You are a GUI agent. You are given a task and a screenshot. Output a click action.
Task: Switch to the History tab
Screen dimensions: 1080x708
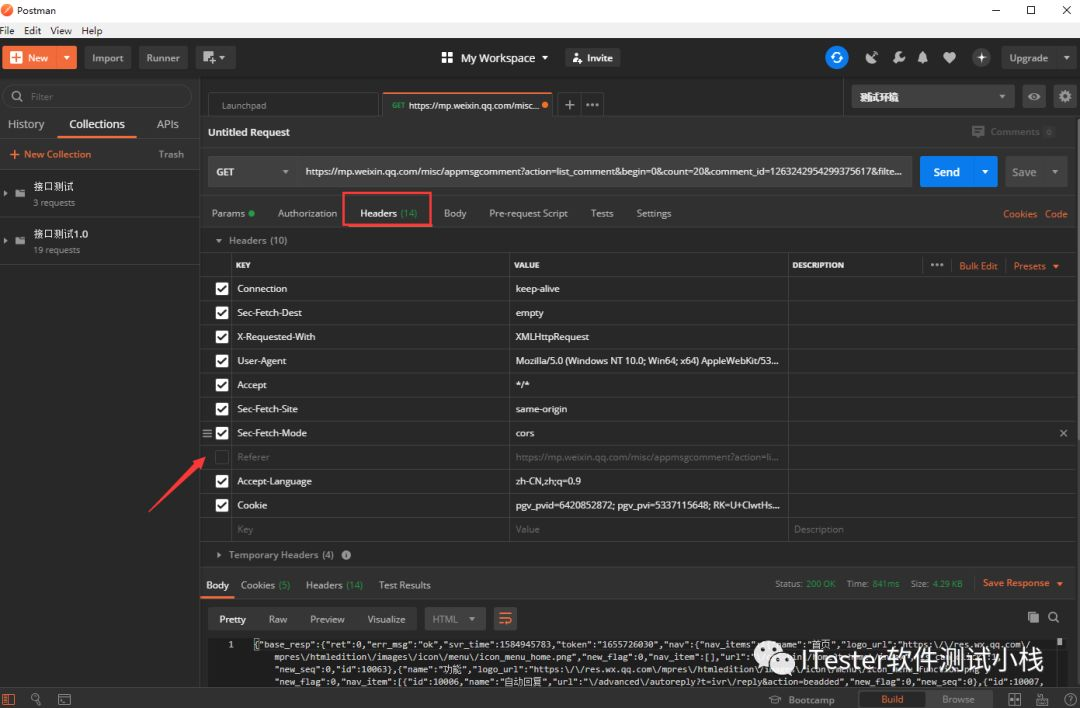[26, 124]
